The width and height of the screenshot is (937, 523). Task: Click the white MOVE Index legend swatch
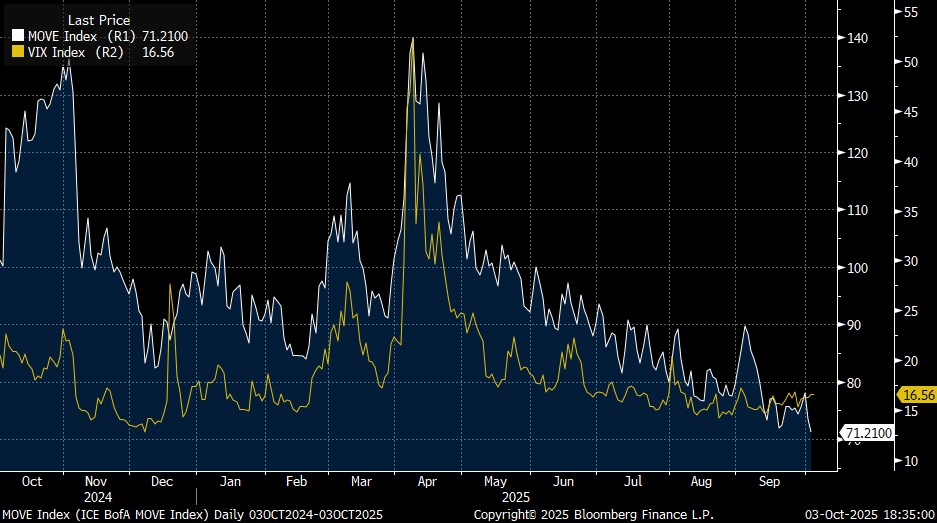[x=17, y=37]
